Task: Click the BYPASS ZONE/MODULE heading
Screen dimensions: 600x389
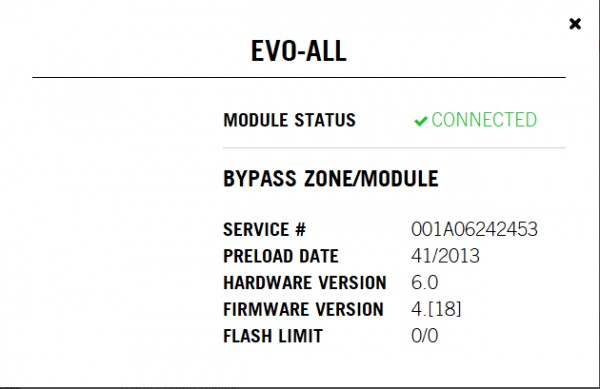Action: [x=331, y=179]
